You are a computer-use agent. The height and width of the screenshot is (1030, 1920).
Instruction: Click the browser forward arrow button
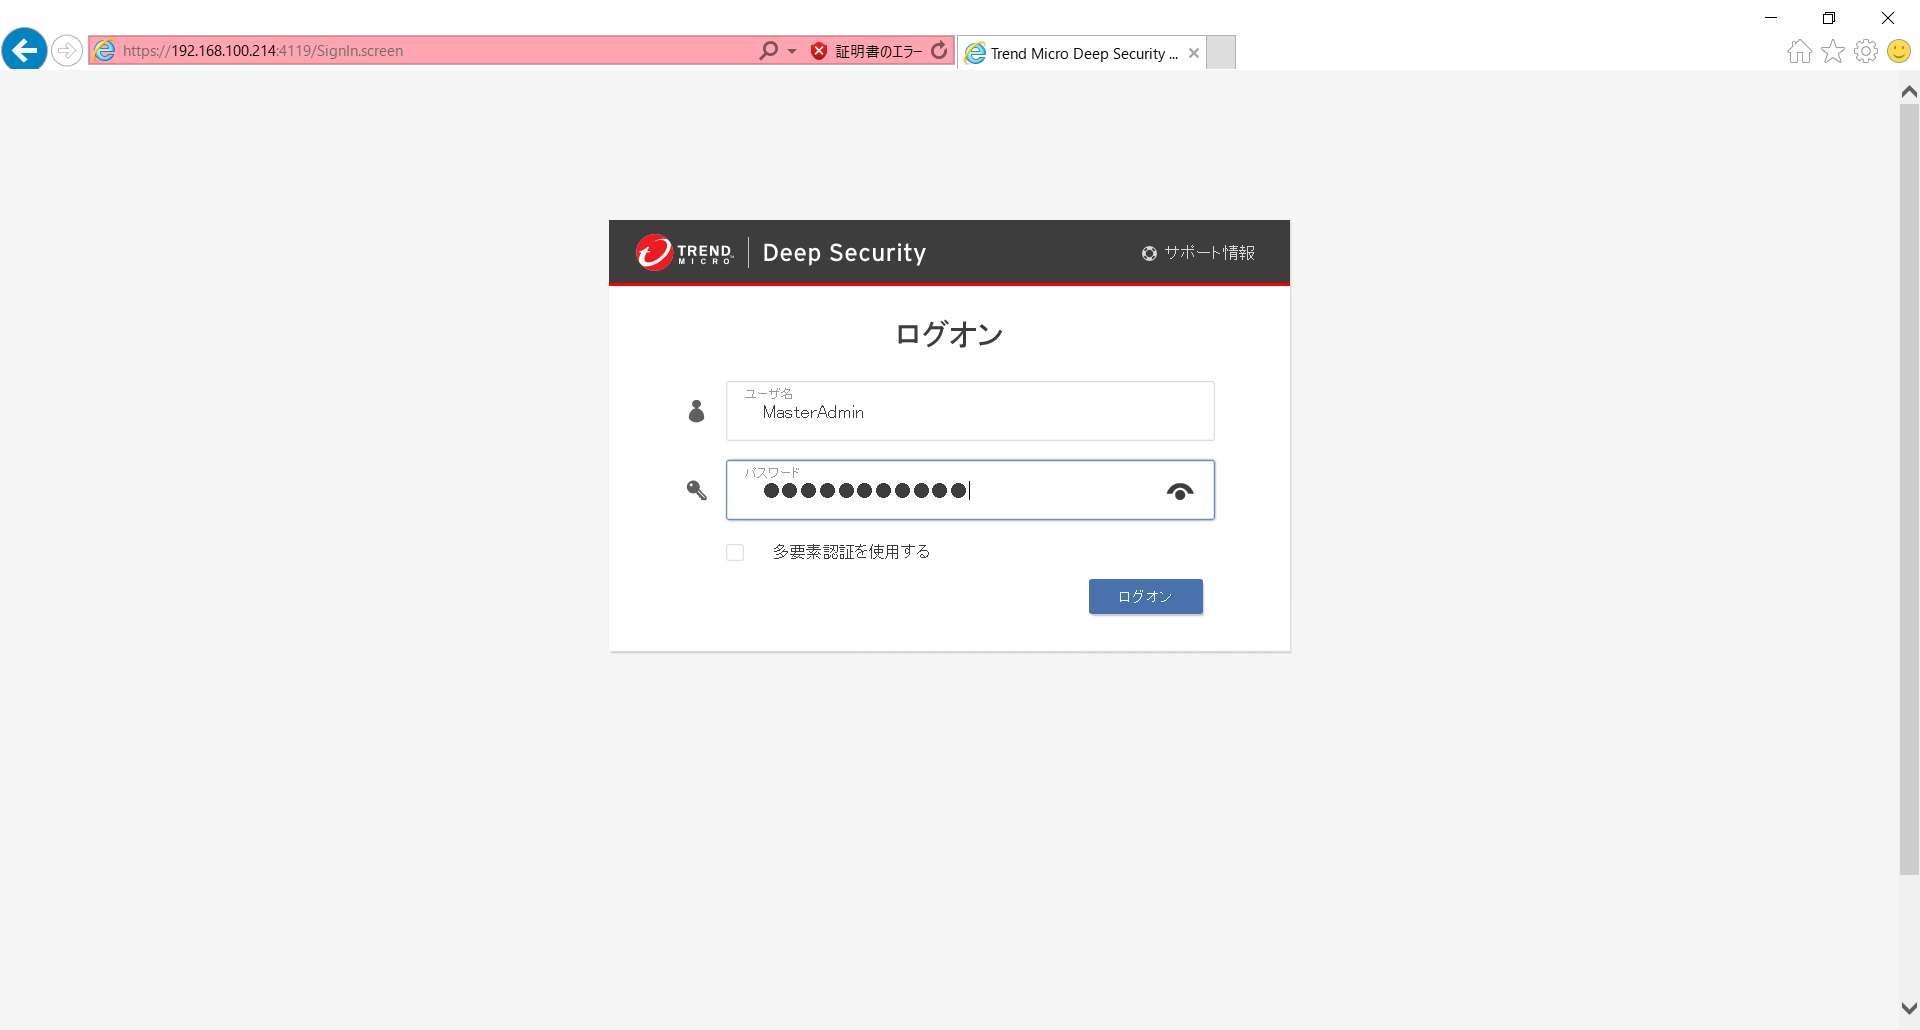[x=67, y=50]
